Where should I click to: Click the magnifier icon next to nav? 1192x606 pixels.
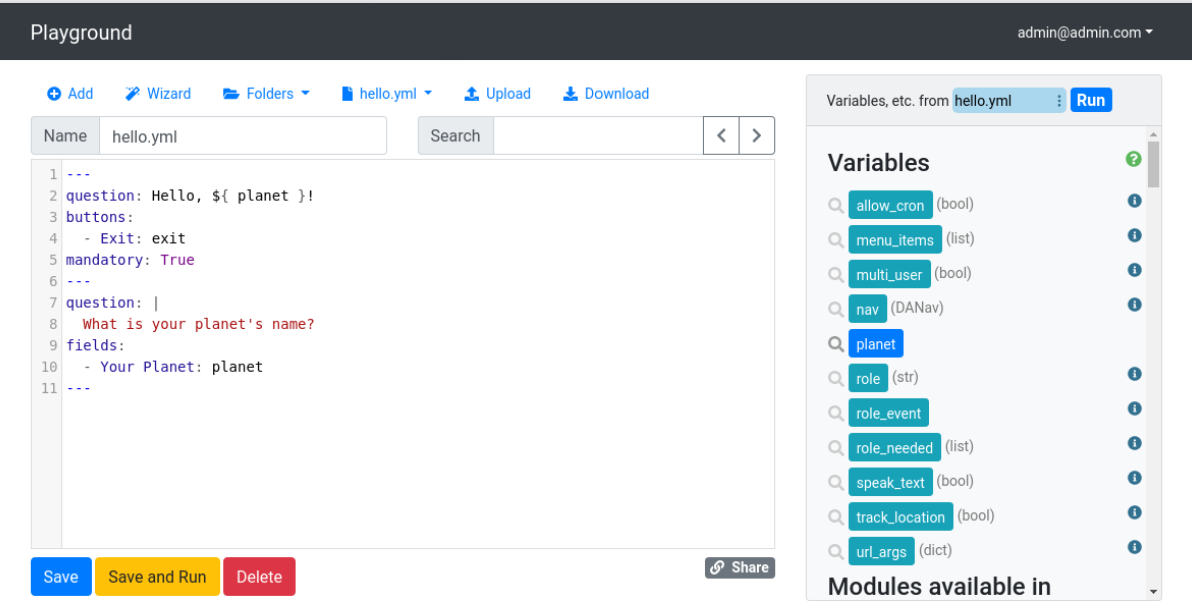836,309
